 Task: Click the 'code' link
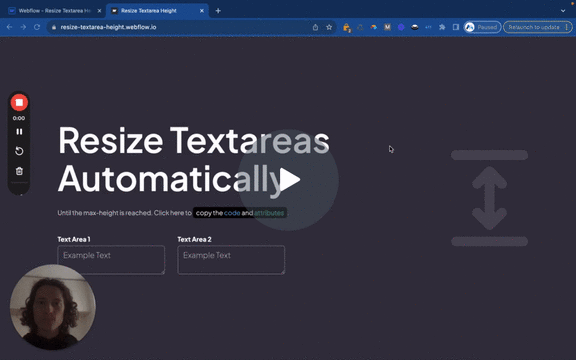(232, 213)
